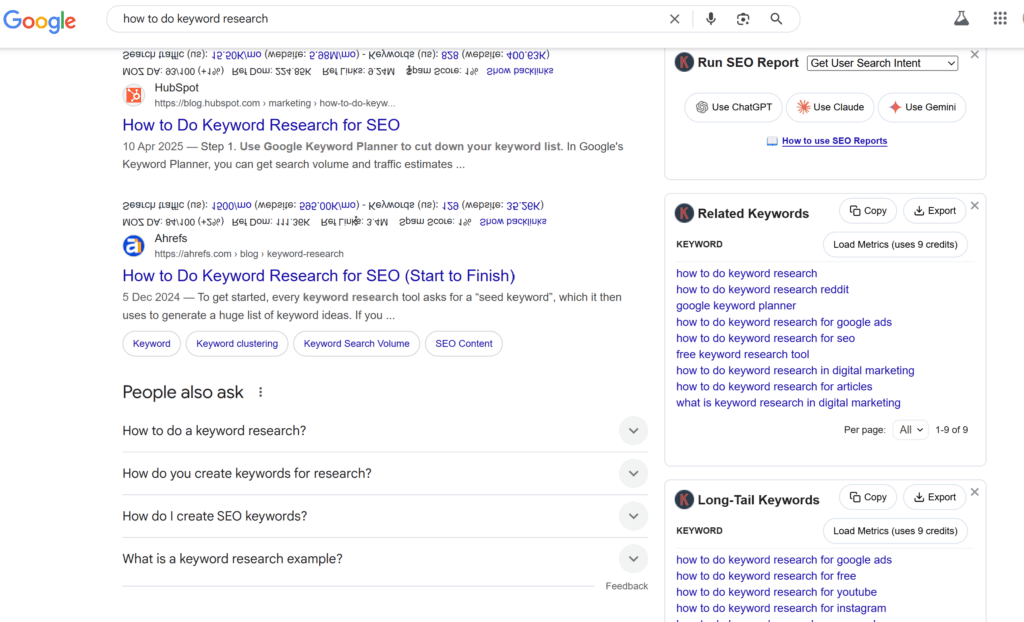The image size is (1024, 622).
Task: Open the Get User Search Intent dropdown
Action: point(882,63)
